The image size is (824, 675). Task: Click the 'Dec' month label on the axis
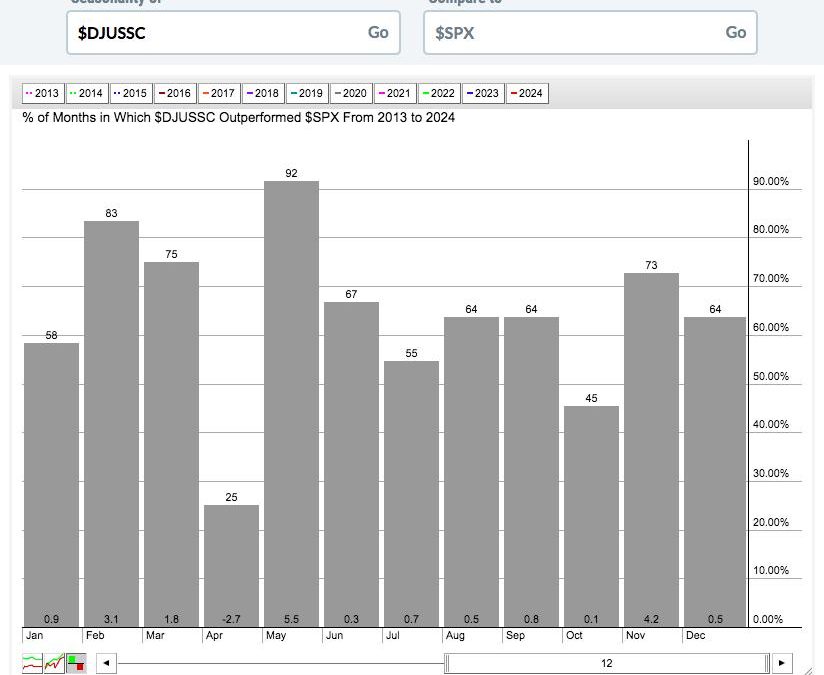(696, 635)
